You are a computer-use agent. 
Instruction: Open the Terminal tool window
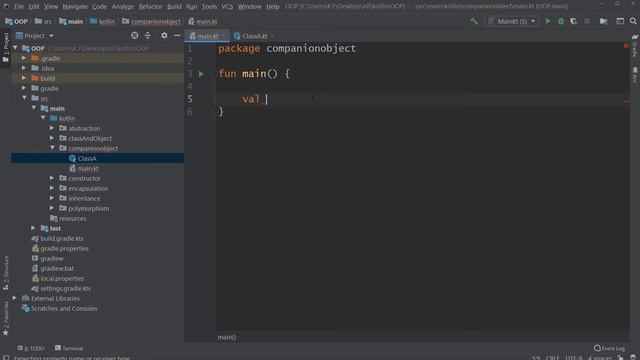[x=69, y=348]
